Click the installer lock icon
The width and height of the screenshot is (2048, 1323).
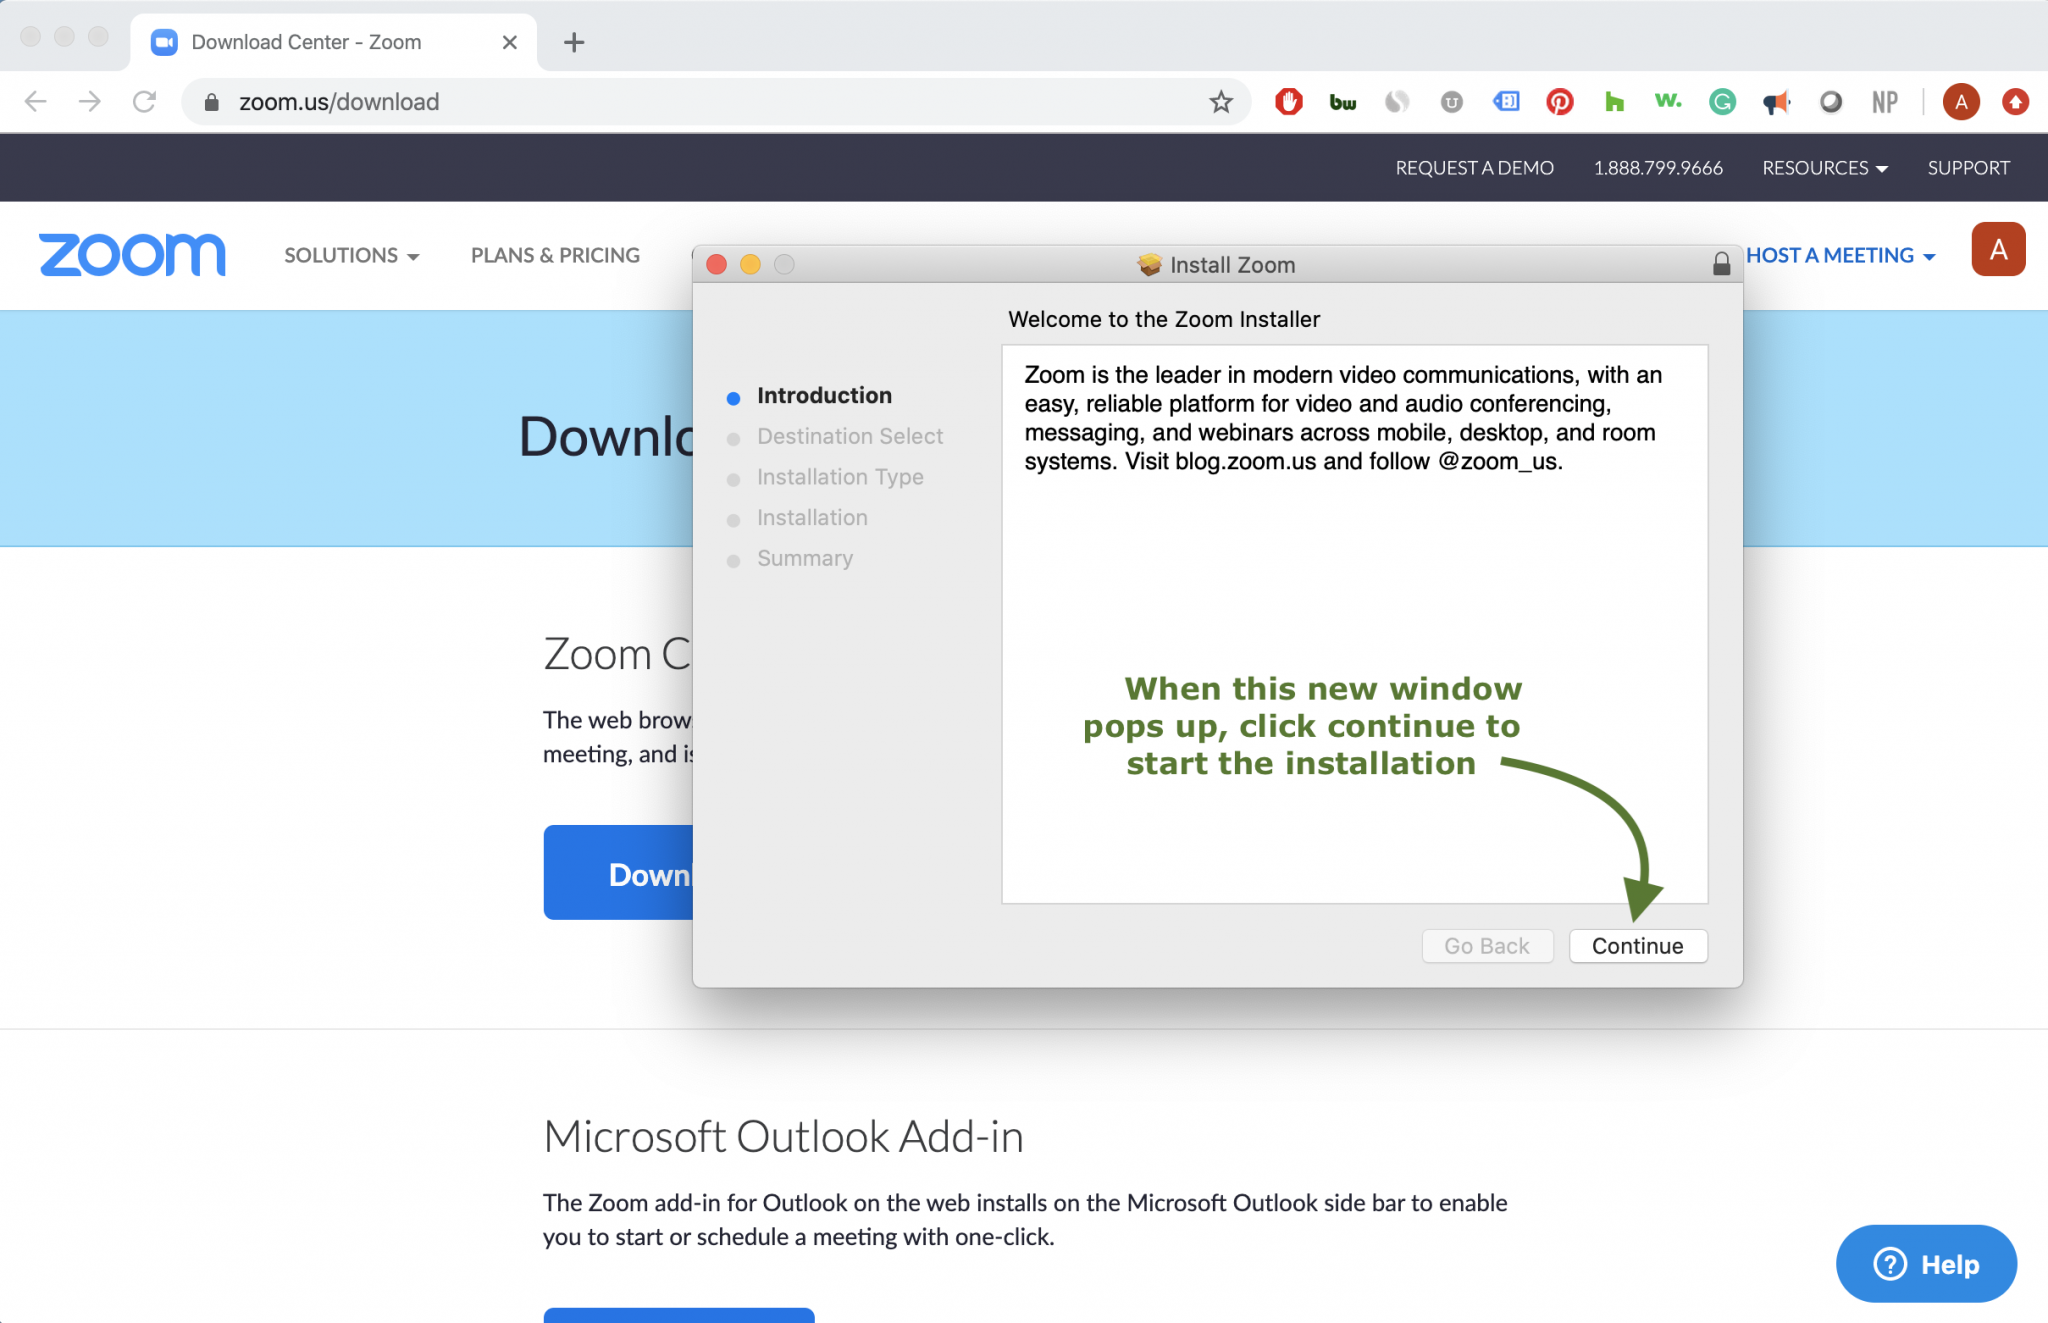pos(1721,264)
